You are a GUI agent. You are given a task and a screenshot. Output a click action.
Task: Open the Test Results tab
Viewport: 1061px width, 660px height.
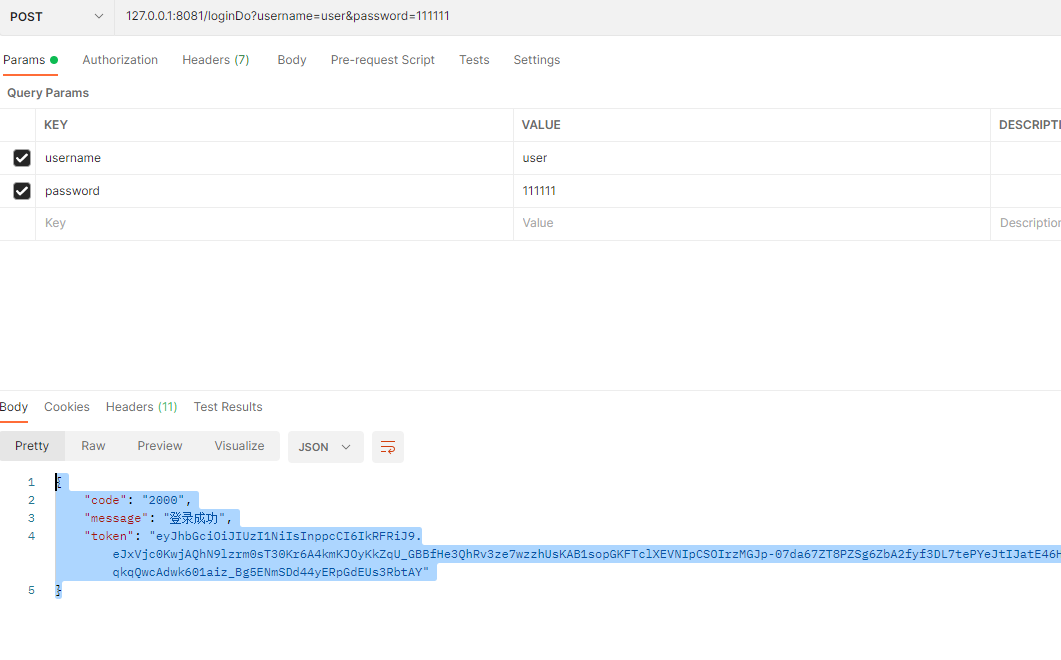(228, 407)
